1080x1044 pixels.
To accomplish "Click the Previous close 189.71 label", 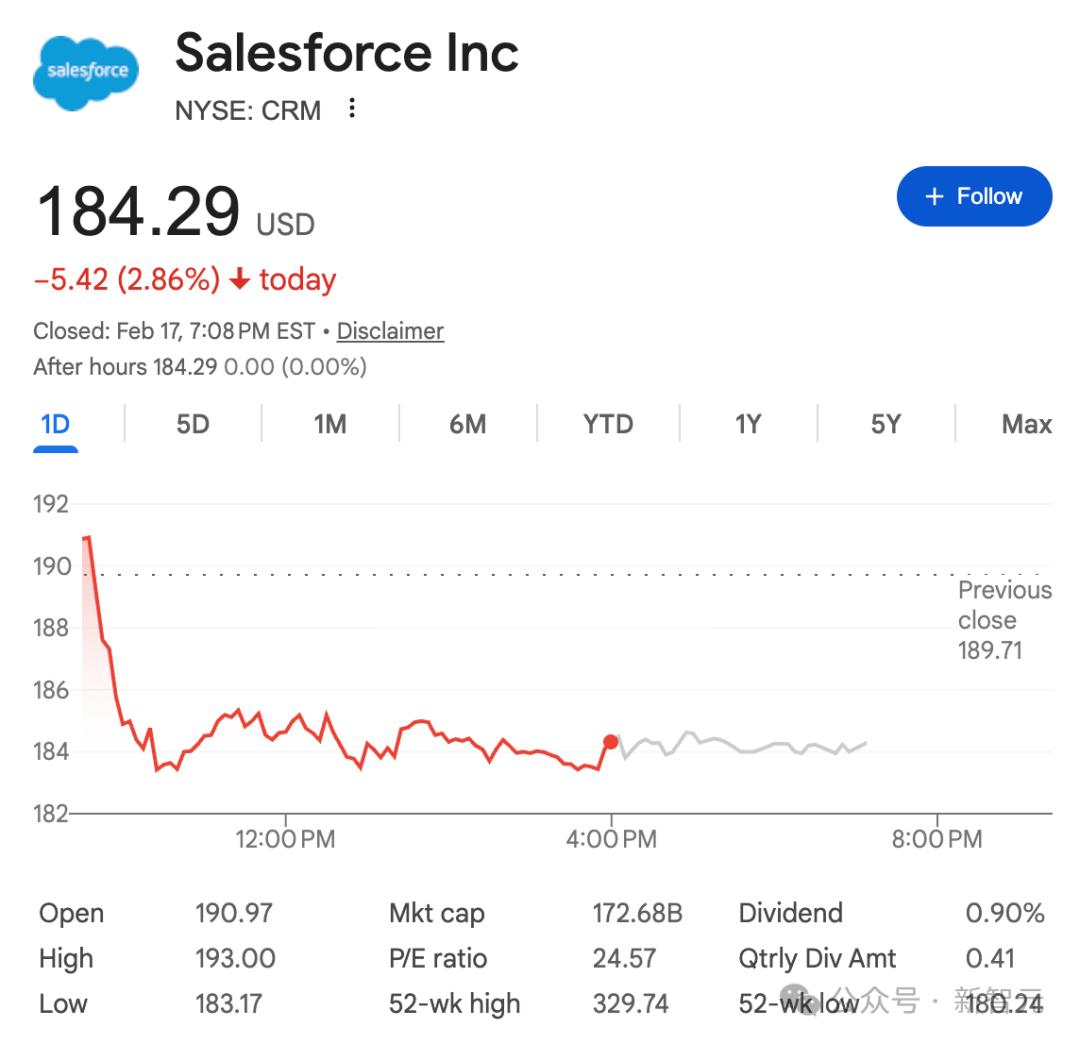I will tap(1004, 620).
